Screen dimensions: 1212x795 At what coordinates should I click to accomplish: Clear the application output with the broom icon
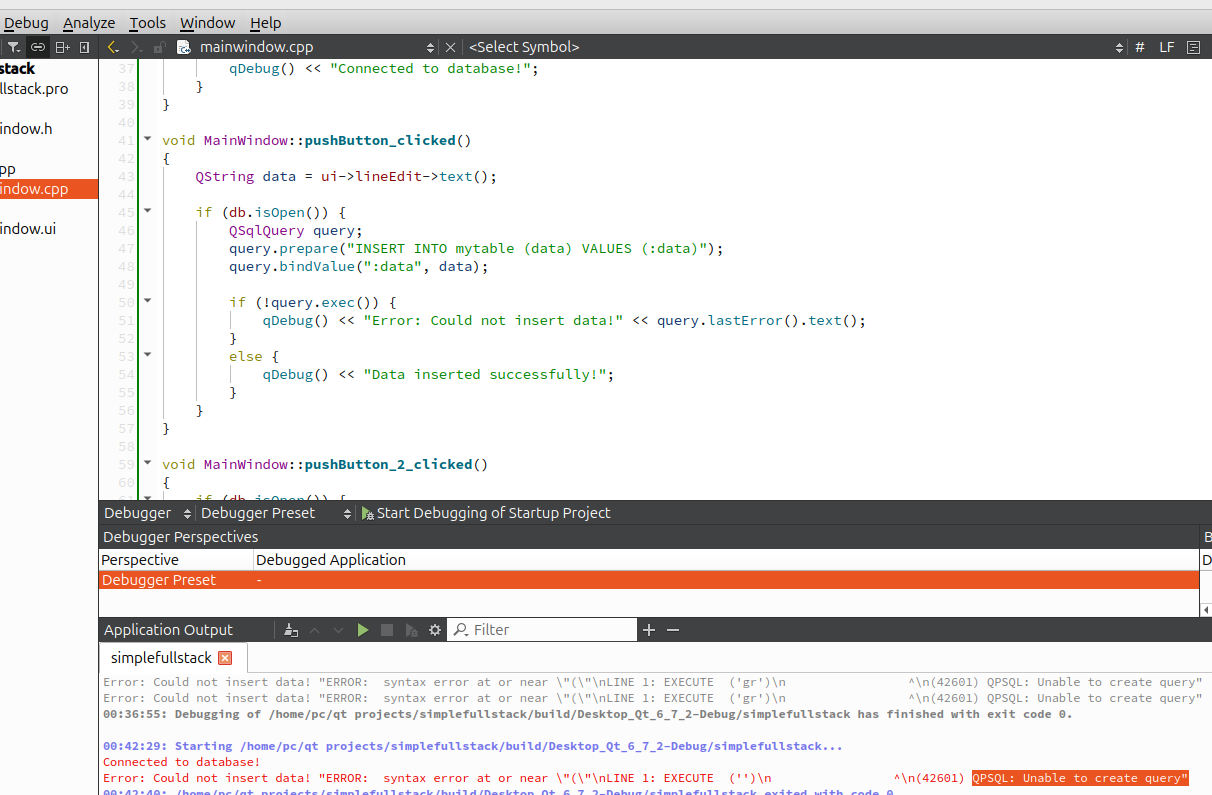tap(291, 629)
